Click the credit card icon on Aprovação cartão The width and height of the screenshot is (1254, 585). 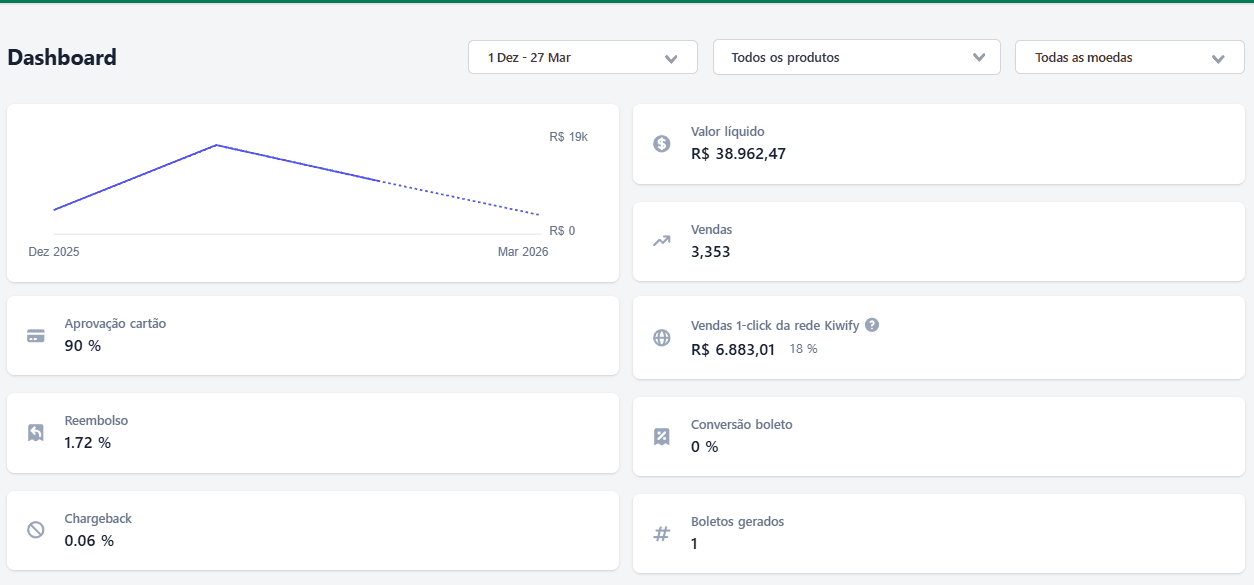pyautogui.click(x=35, y=336)
